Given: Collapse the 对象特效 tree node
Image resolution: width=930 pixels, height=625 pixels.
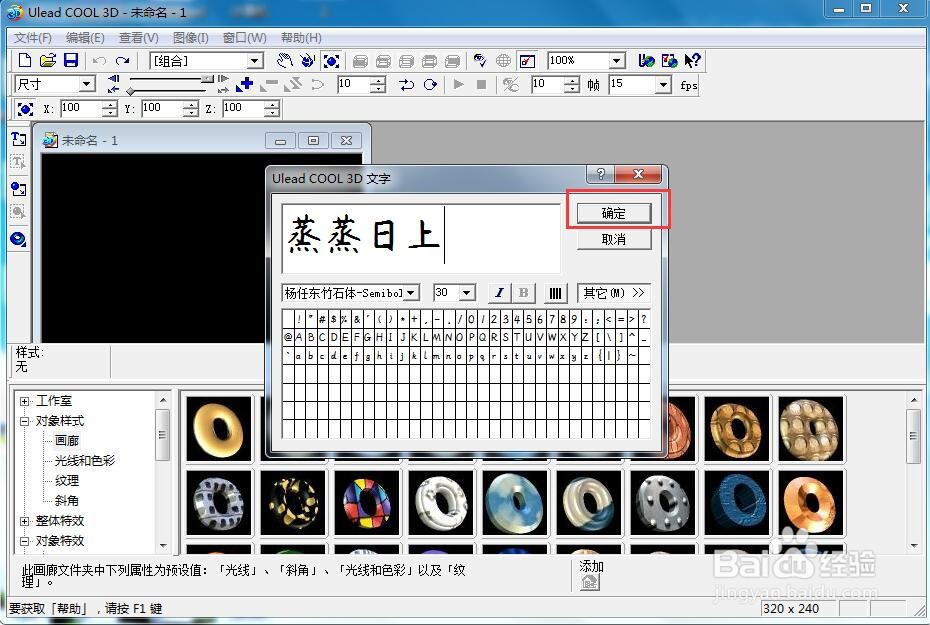Looking at the screenshot, I should coord(24,541).
